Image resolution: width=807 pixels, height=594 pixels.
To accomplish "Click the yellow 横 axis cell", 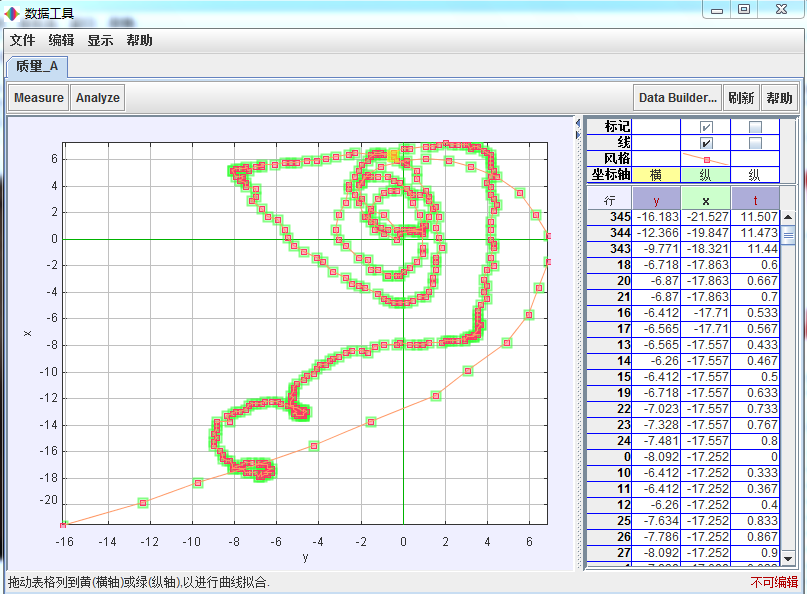I will point(656,174).
